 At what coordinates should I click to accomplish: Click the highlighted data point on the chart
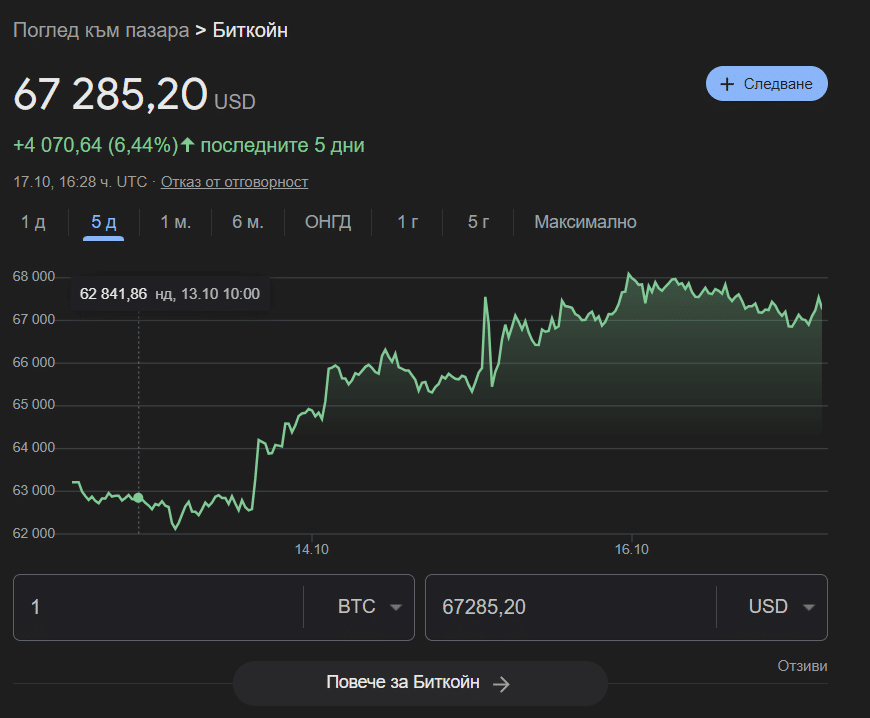(x=138, y=498)
